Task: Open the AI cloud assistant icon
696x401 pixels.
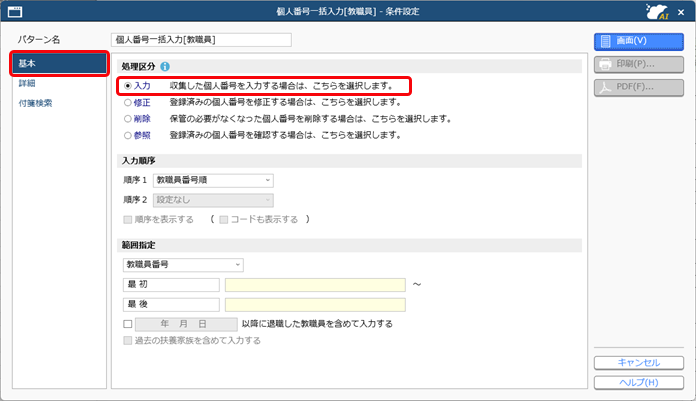Action: click(x=657, y=12)
